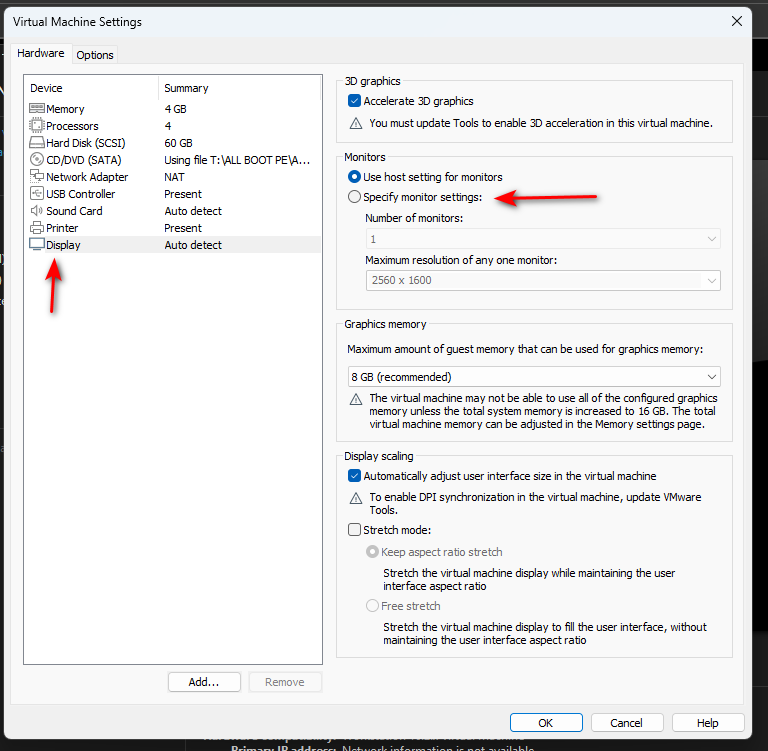Viewport: 768px width, 751px height.
Task: Click the Processors chip icon
Action: coord(37,125)
